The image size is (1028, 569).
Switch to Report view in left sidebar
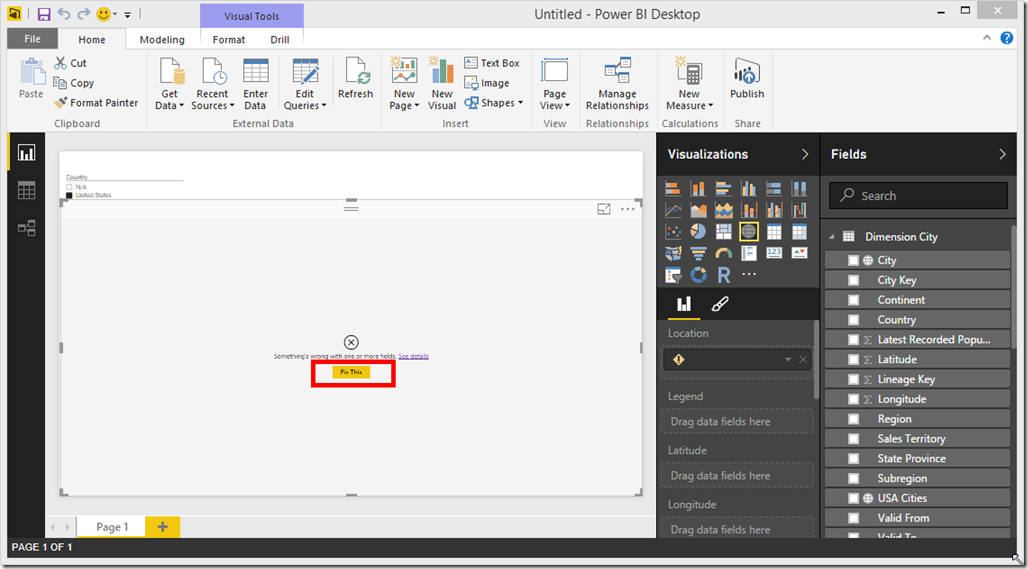coord(26,153)
